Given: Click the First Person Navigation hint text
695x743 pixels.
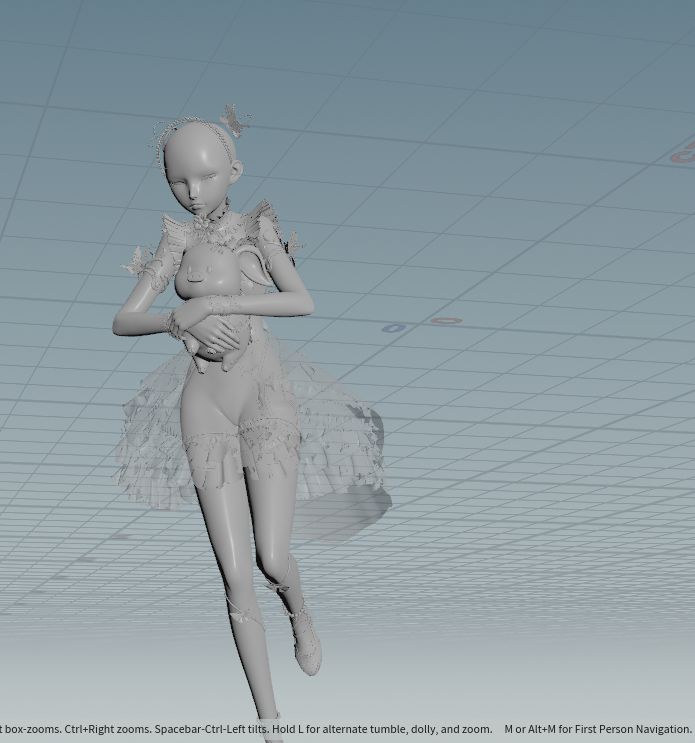Looking at the screenshot, I should tap(597, 729).
